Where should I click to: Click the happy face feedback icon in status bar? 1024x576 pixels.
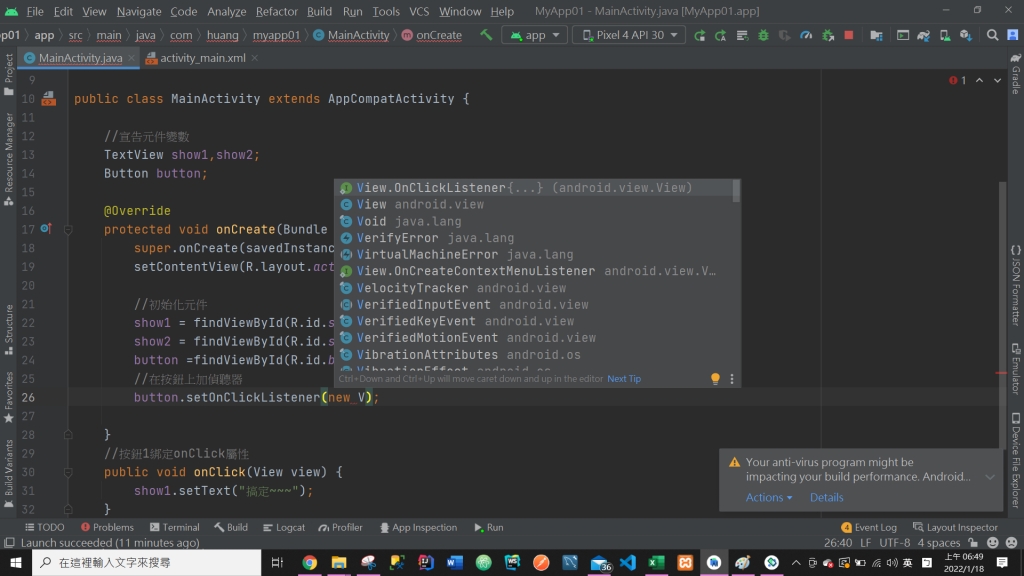pos(993,543)
